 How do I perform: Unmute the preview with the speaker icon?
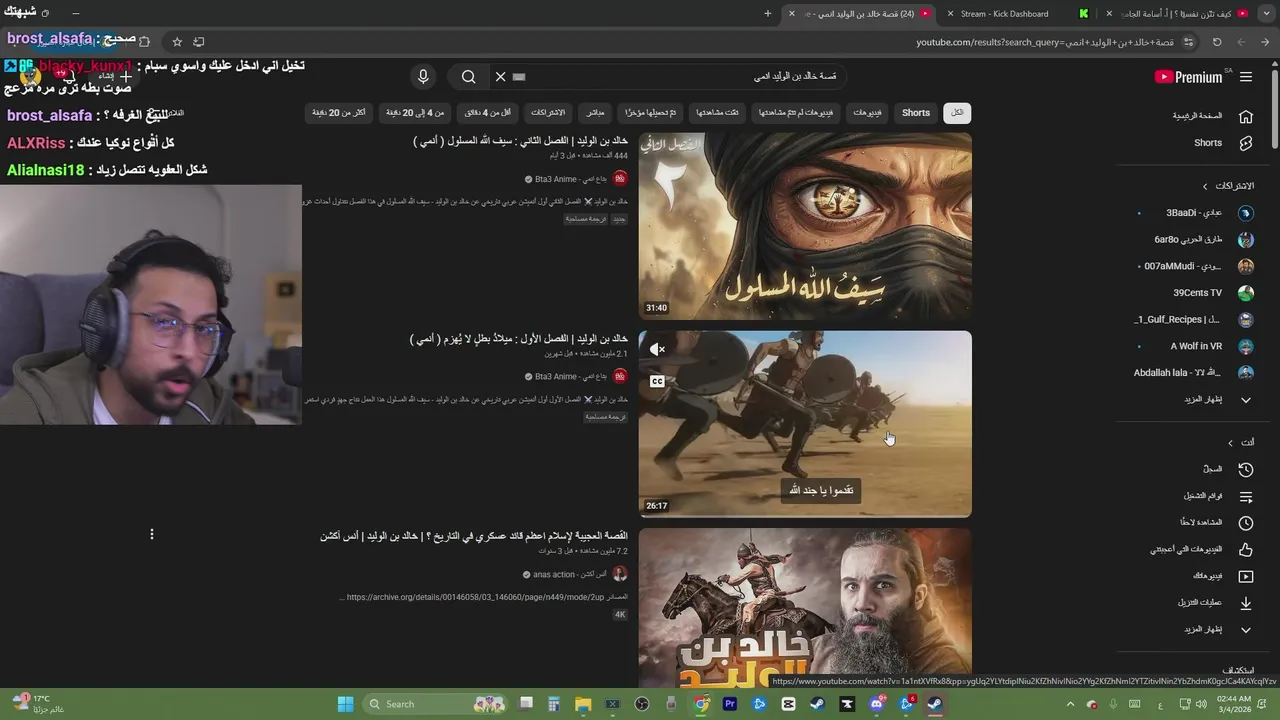(x=657, y=349)
